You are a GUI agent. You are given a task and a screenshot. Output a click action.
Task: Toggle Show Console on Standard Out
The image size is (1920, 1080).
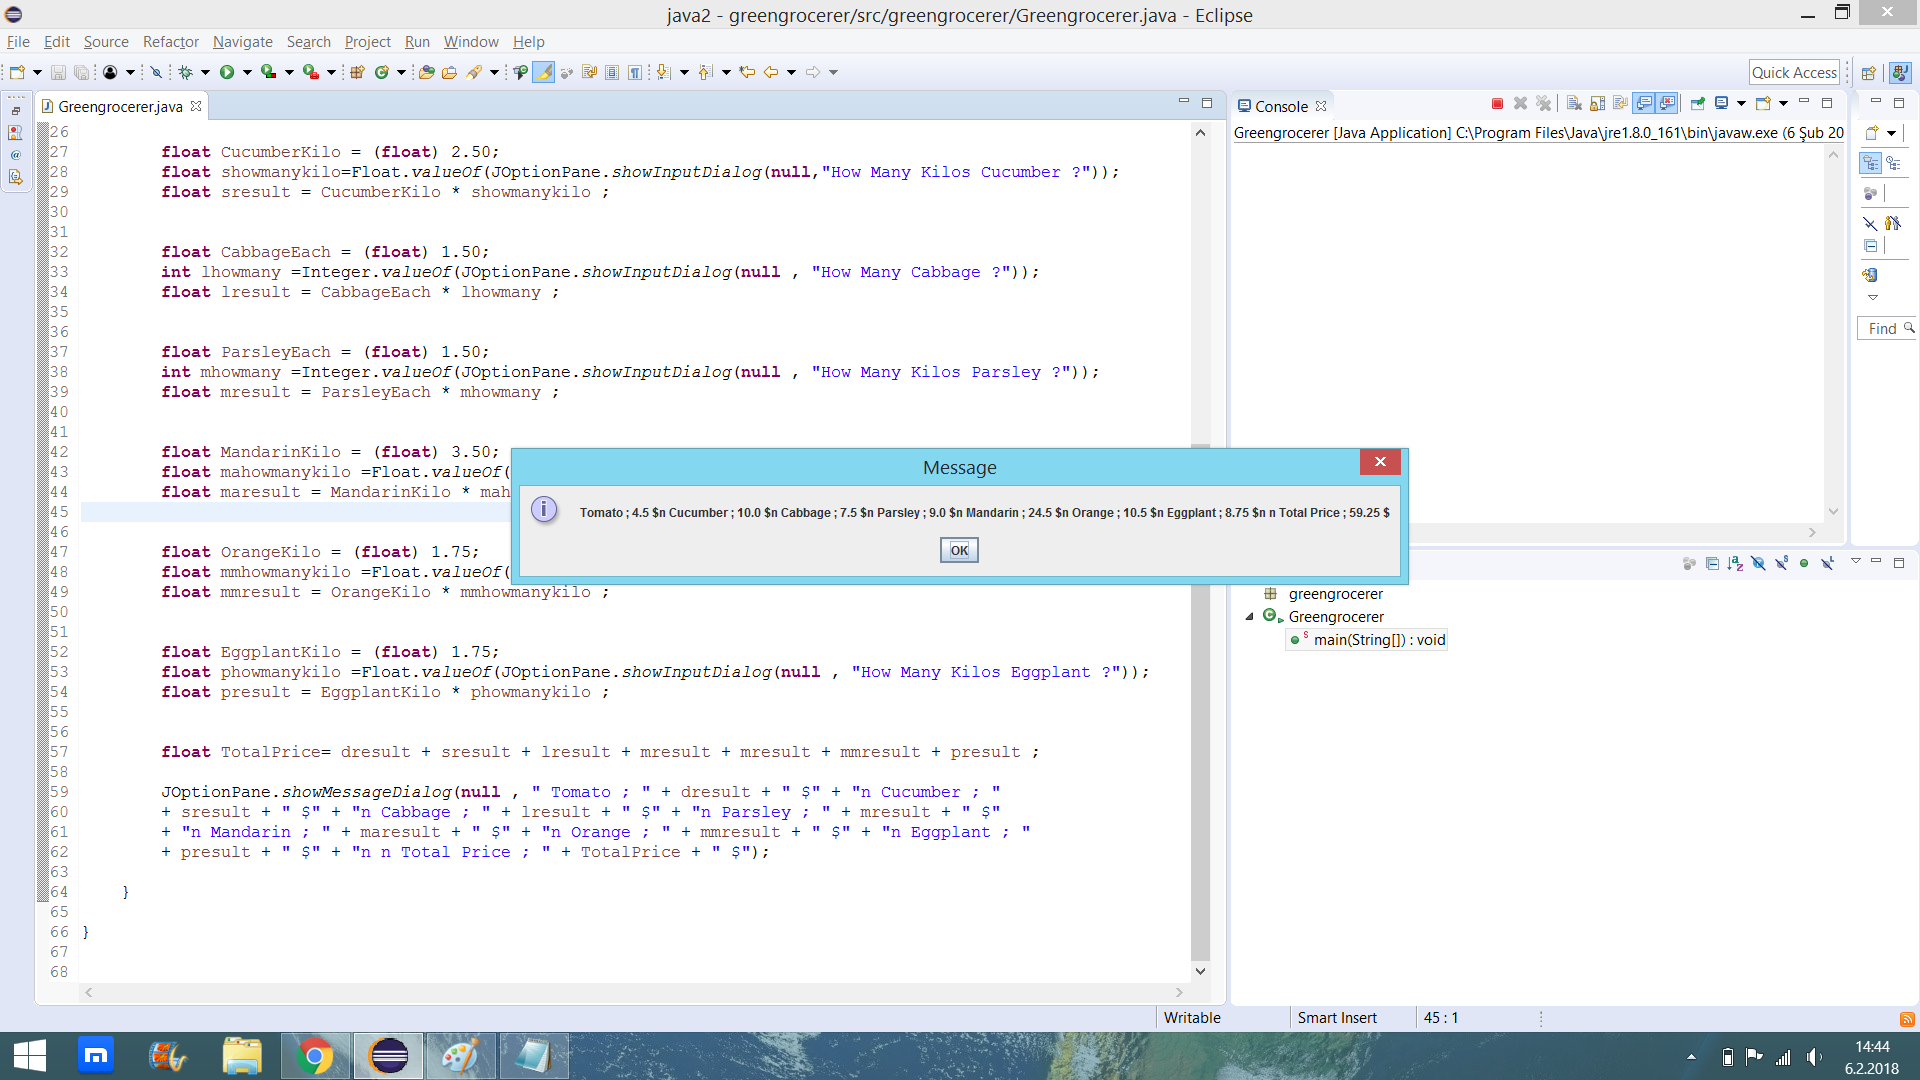coord(1644,104)
